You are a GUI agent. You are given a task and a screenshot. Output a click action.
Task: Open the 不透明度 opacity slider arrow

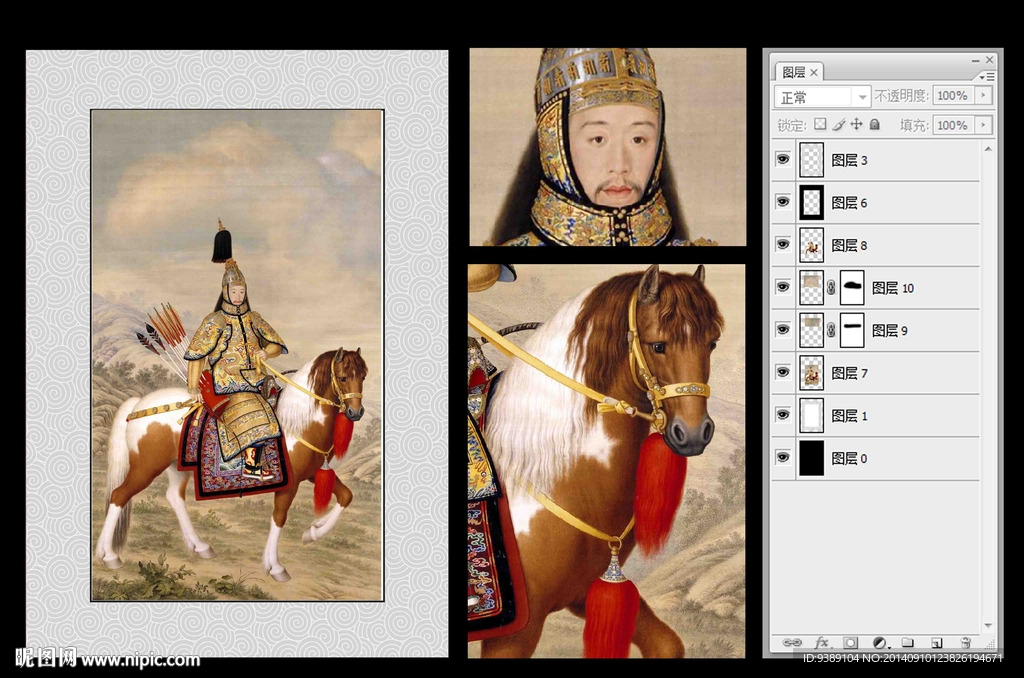[x=983, y=96]
